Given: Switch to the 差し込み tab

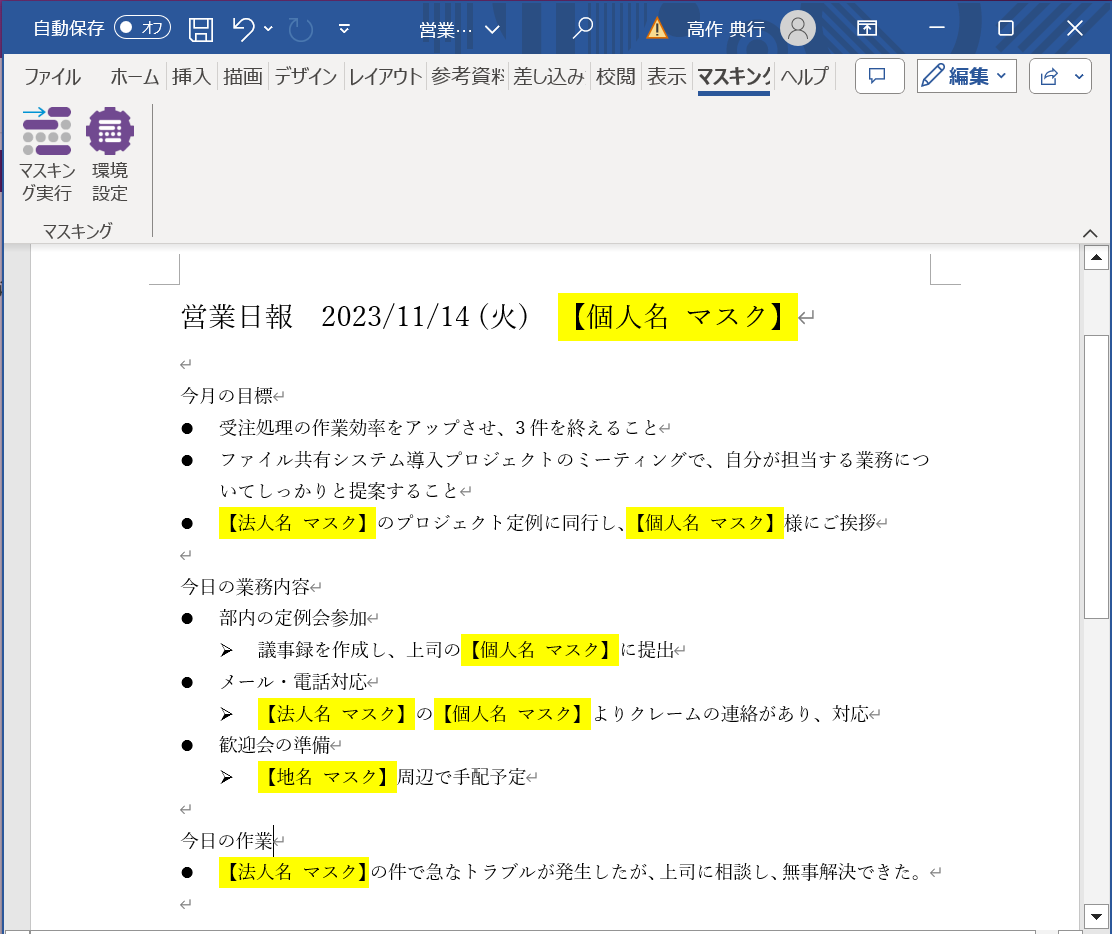Looking at the screenshot, I should (x=548, y=76).
